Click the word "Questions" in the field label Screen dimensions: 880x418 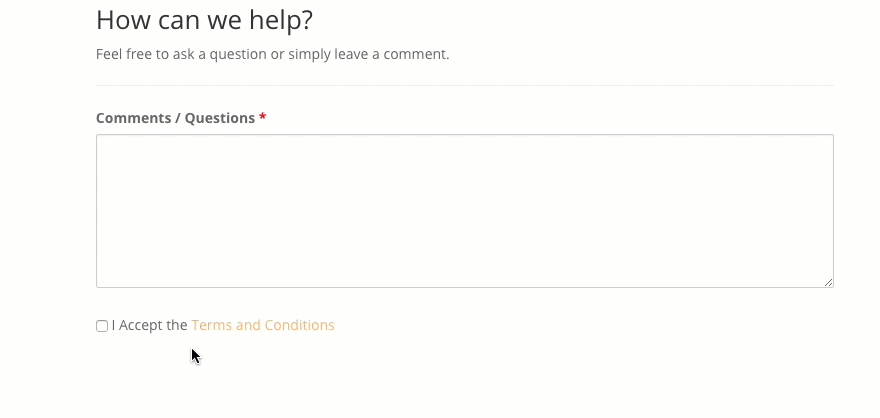click(x=220, y=118)
